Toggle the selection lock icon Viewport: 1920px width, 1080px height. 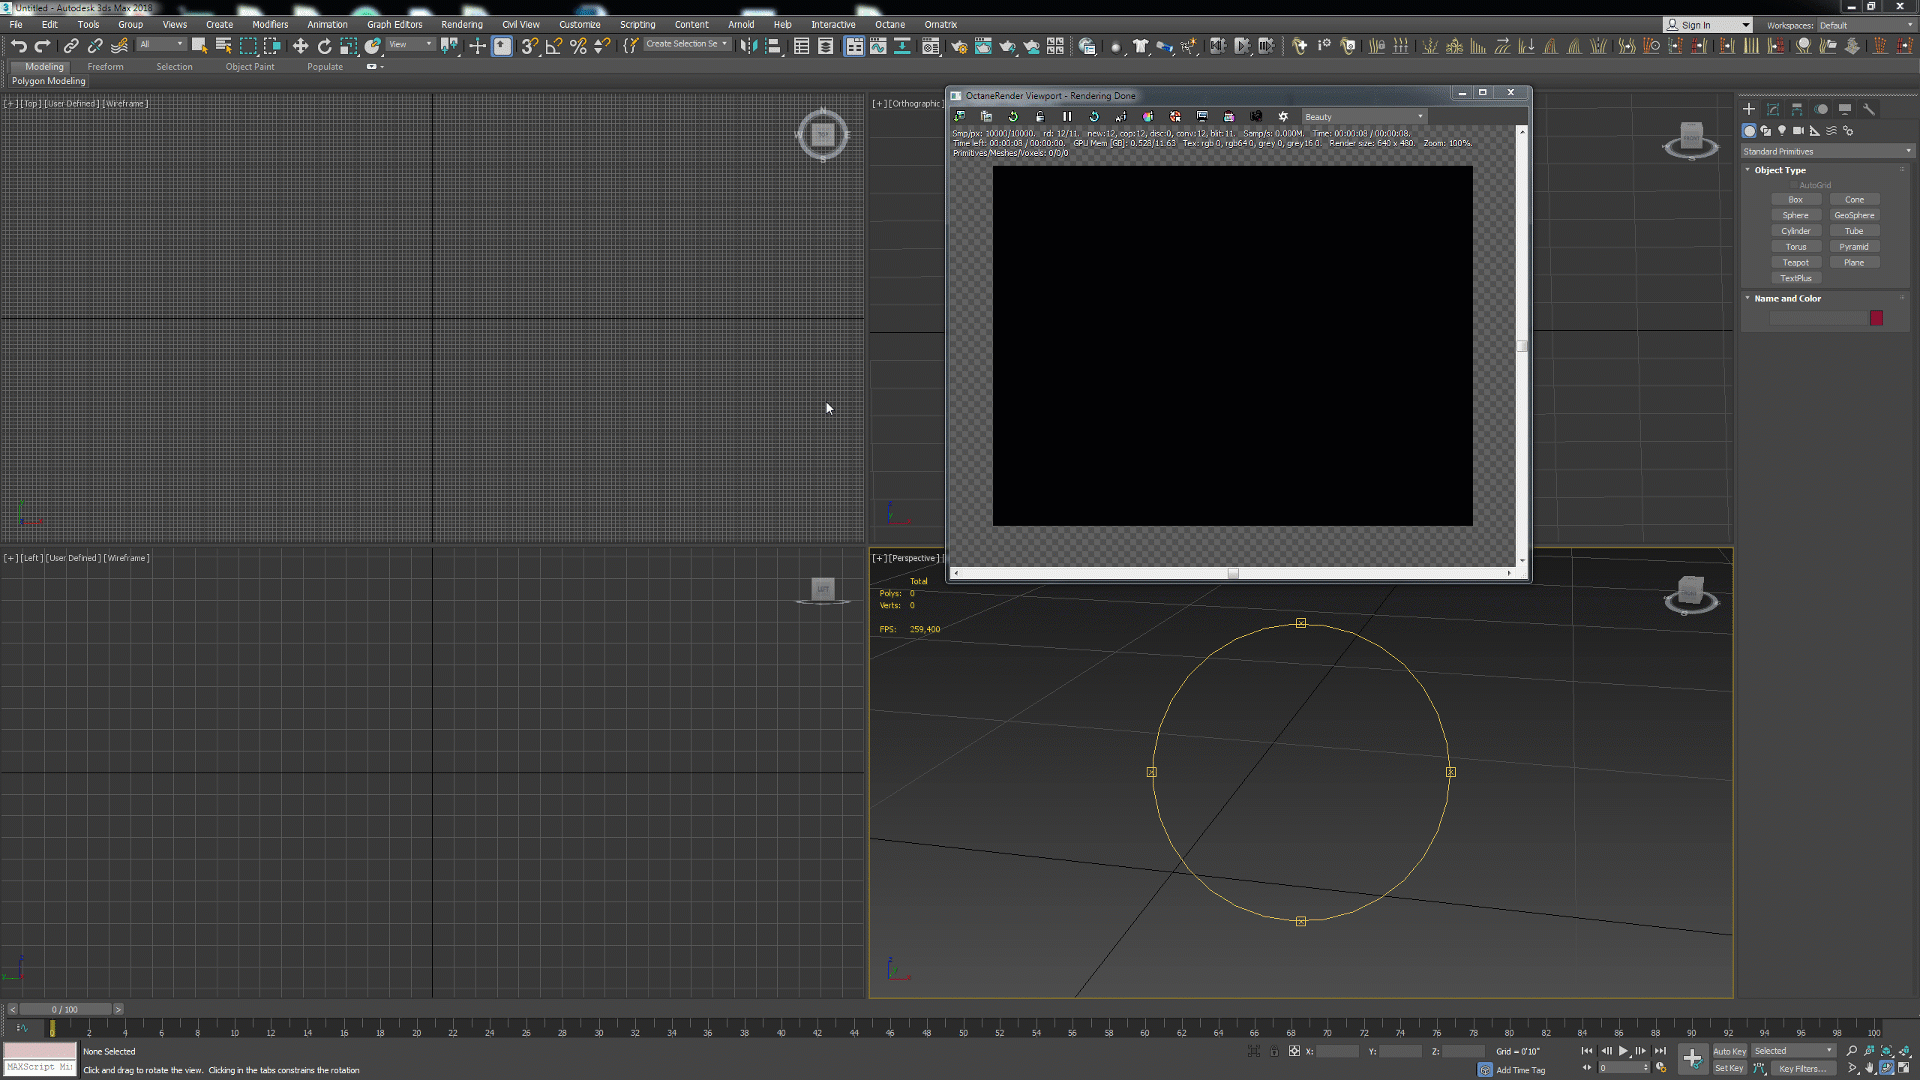click(x=1274, y=1051)
